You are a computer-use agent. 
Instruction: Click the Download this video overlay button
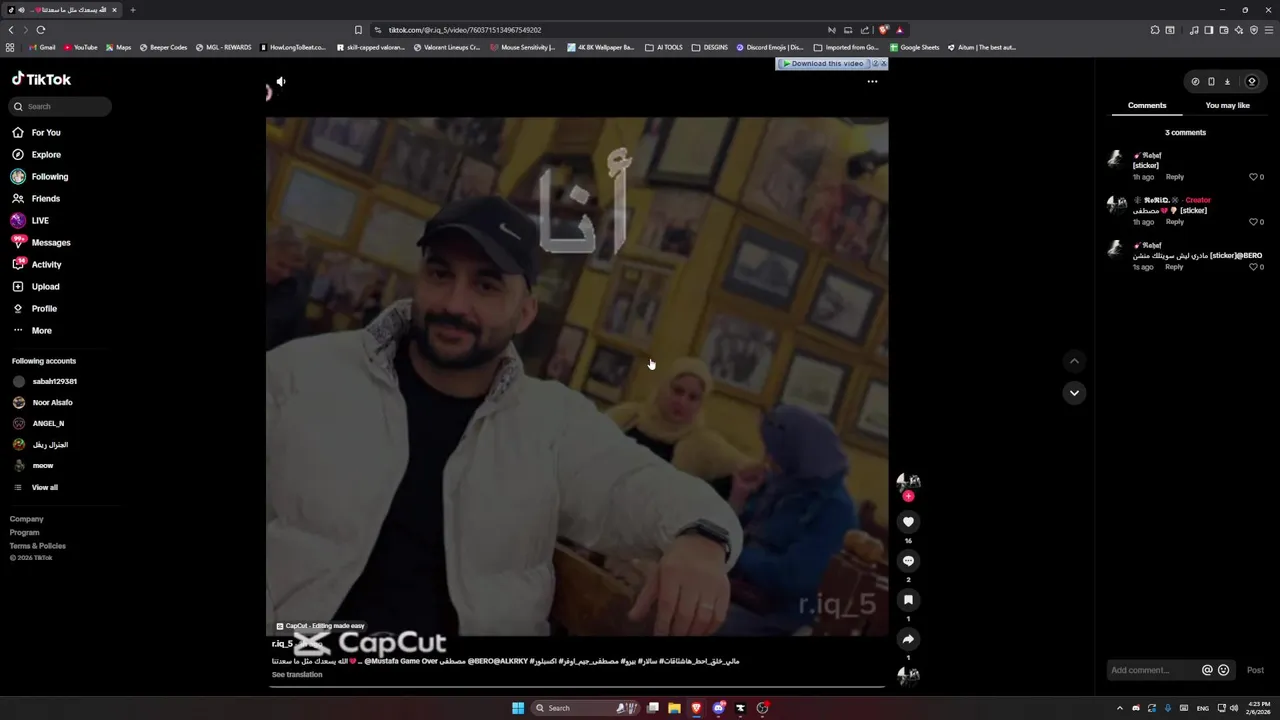point(822,64)
